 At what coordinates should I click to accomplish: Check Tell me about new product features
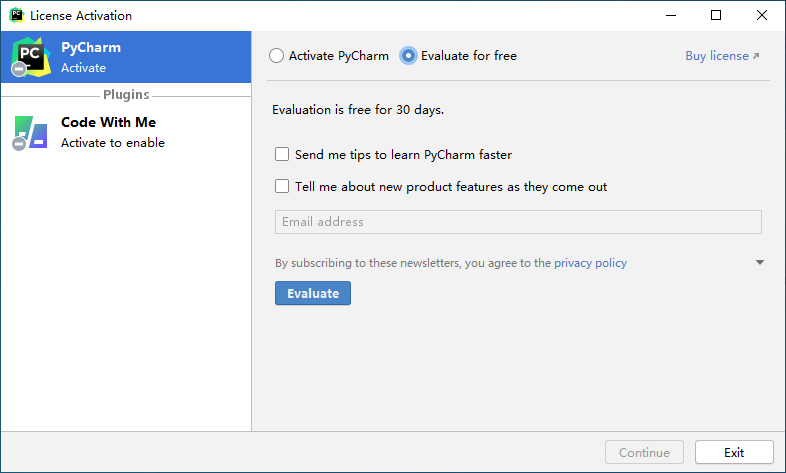tap(282, 186)
